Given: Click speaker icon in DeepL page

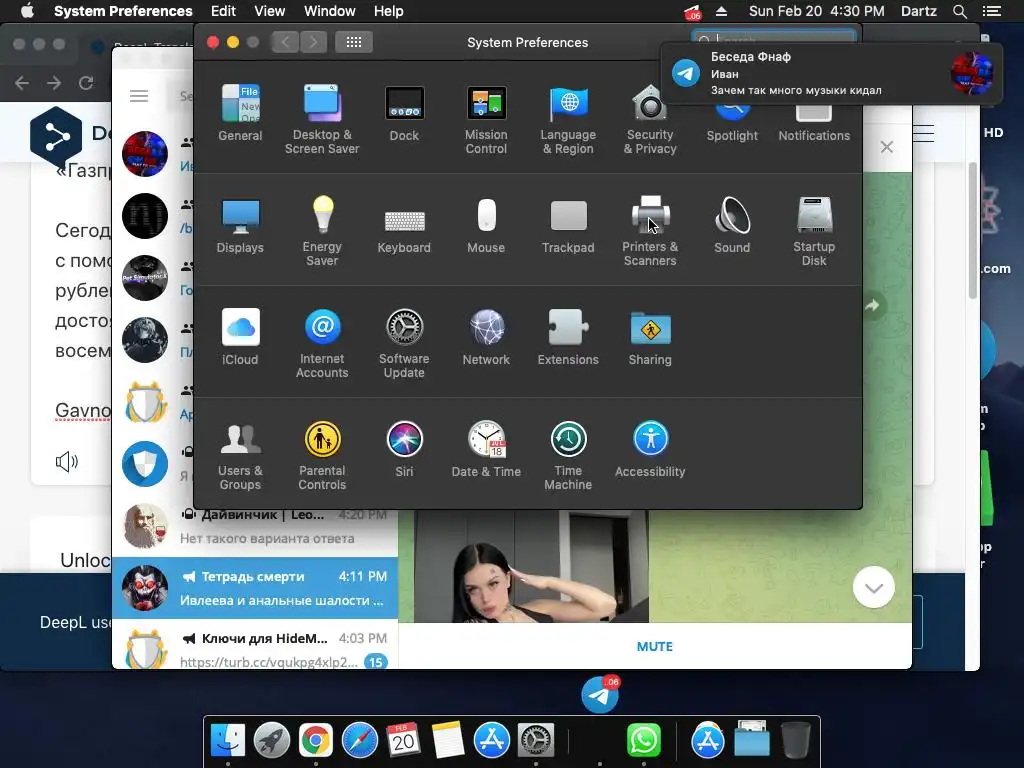Looking at the screenshot, I should click(x=67, y=462).
